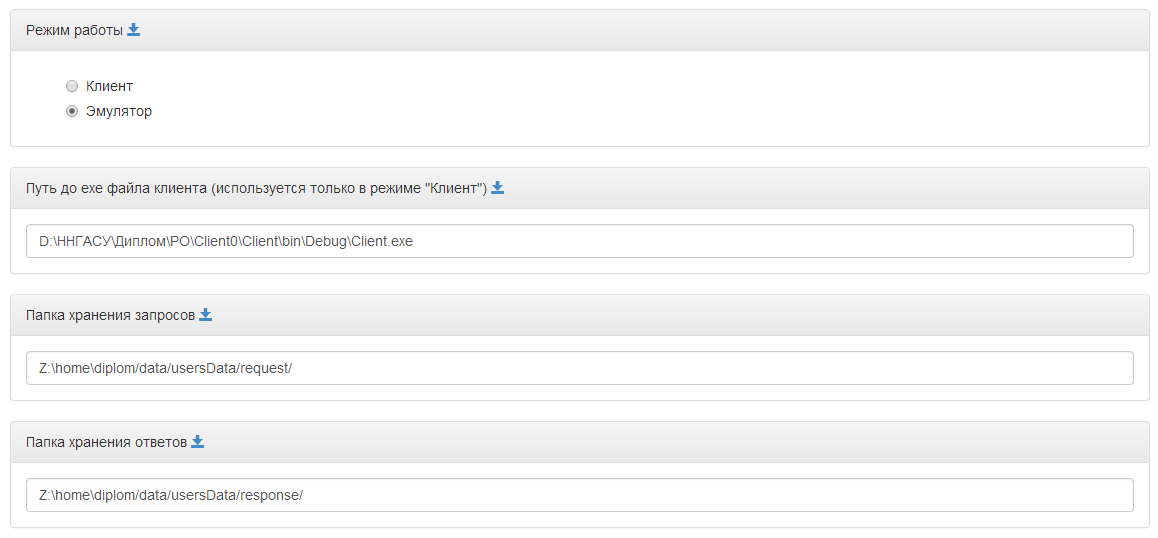1158x538 pixels.
Task: Click the используется только в режиме note text
Action: click(x=349, y=188)
